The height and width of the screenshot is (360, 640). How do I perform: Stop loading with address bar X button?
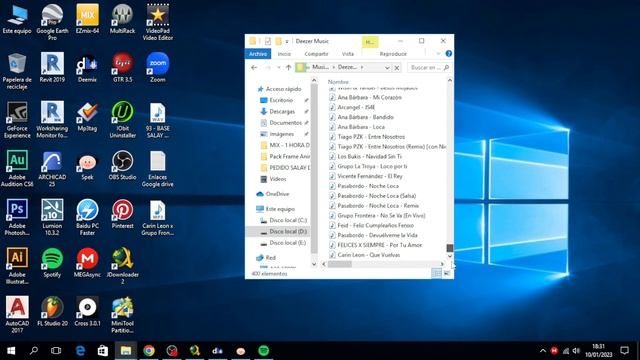397,67
